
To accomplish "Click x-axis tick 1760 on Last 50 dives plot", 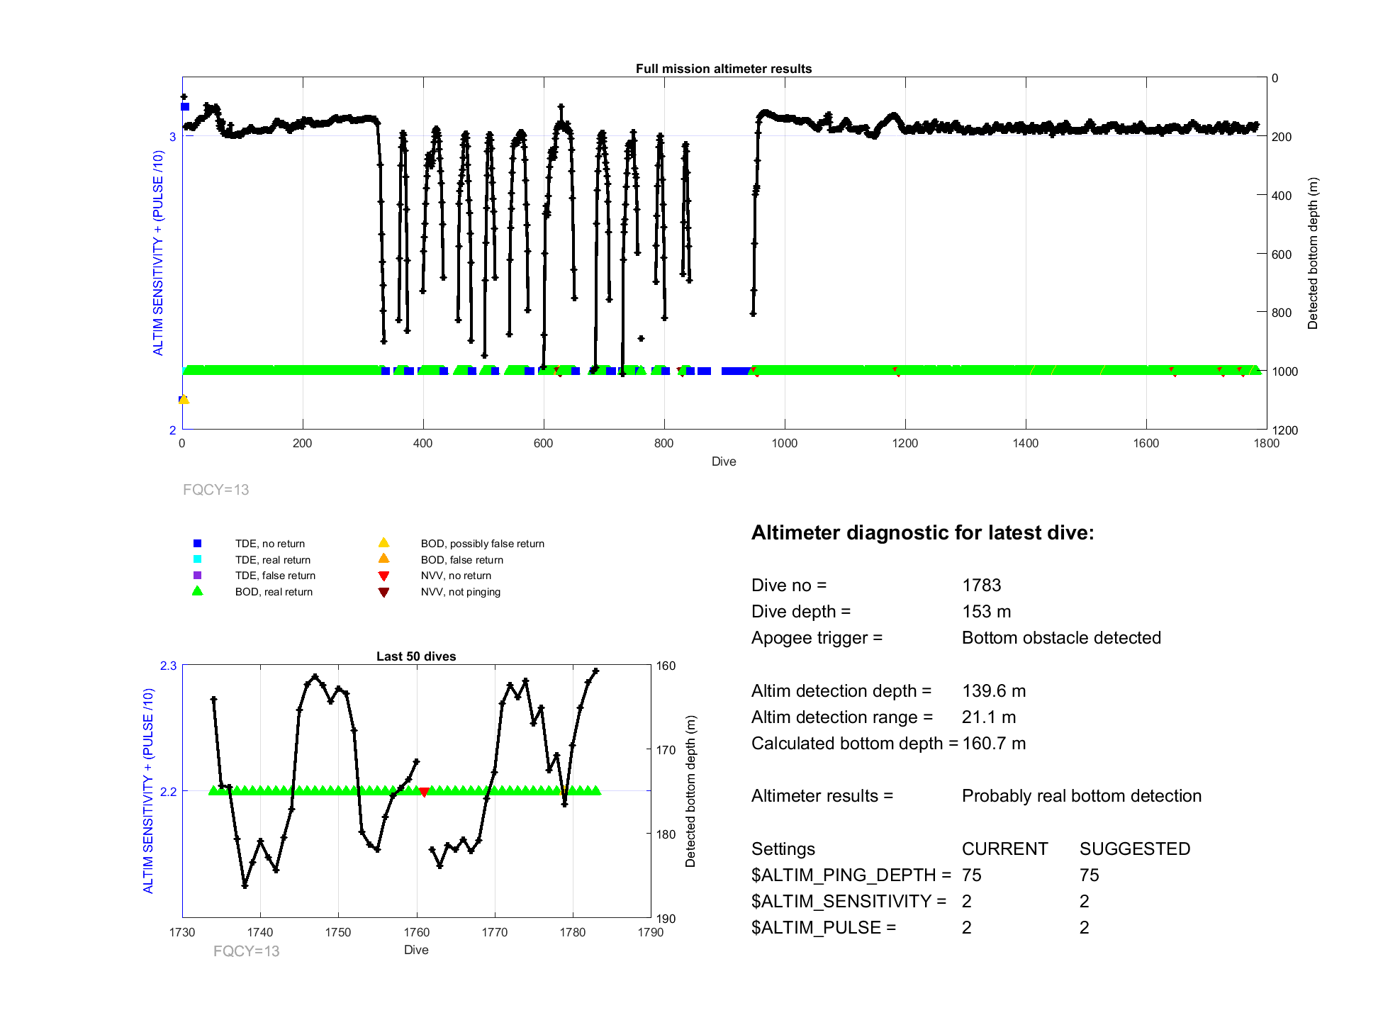I will coord(416,932).
